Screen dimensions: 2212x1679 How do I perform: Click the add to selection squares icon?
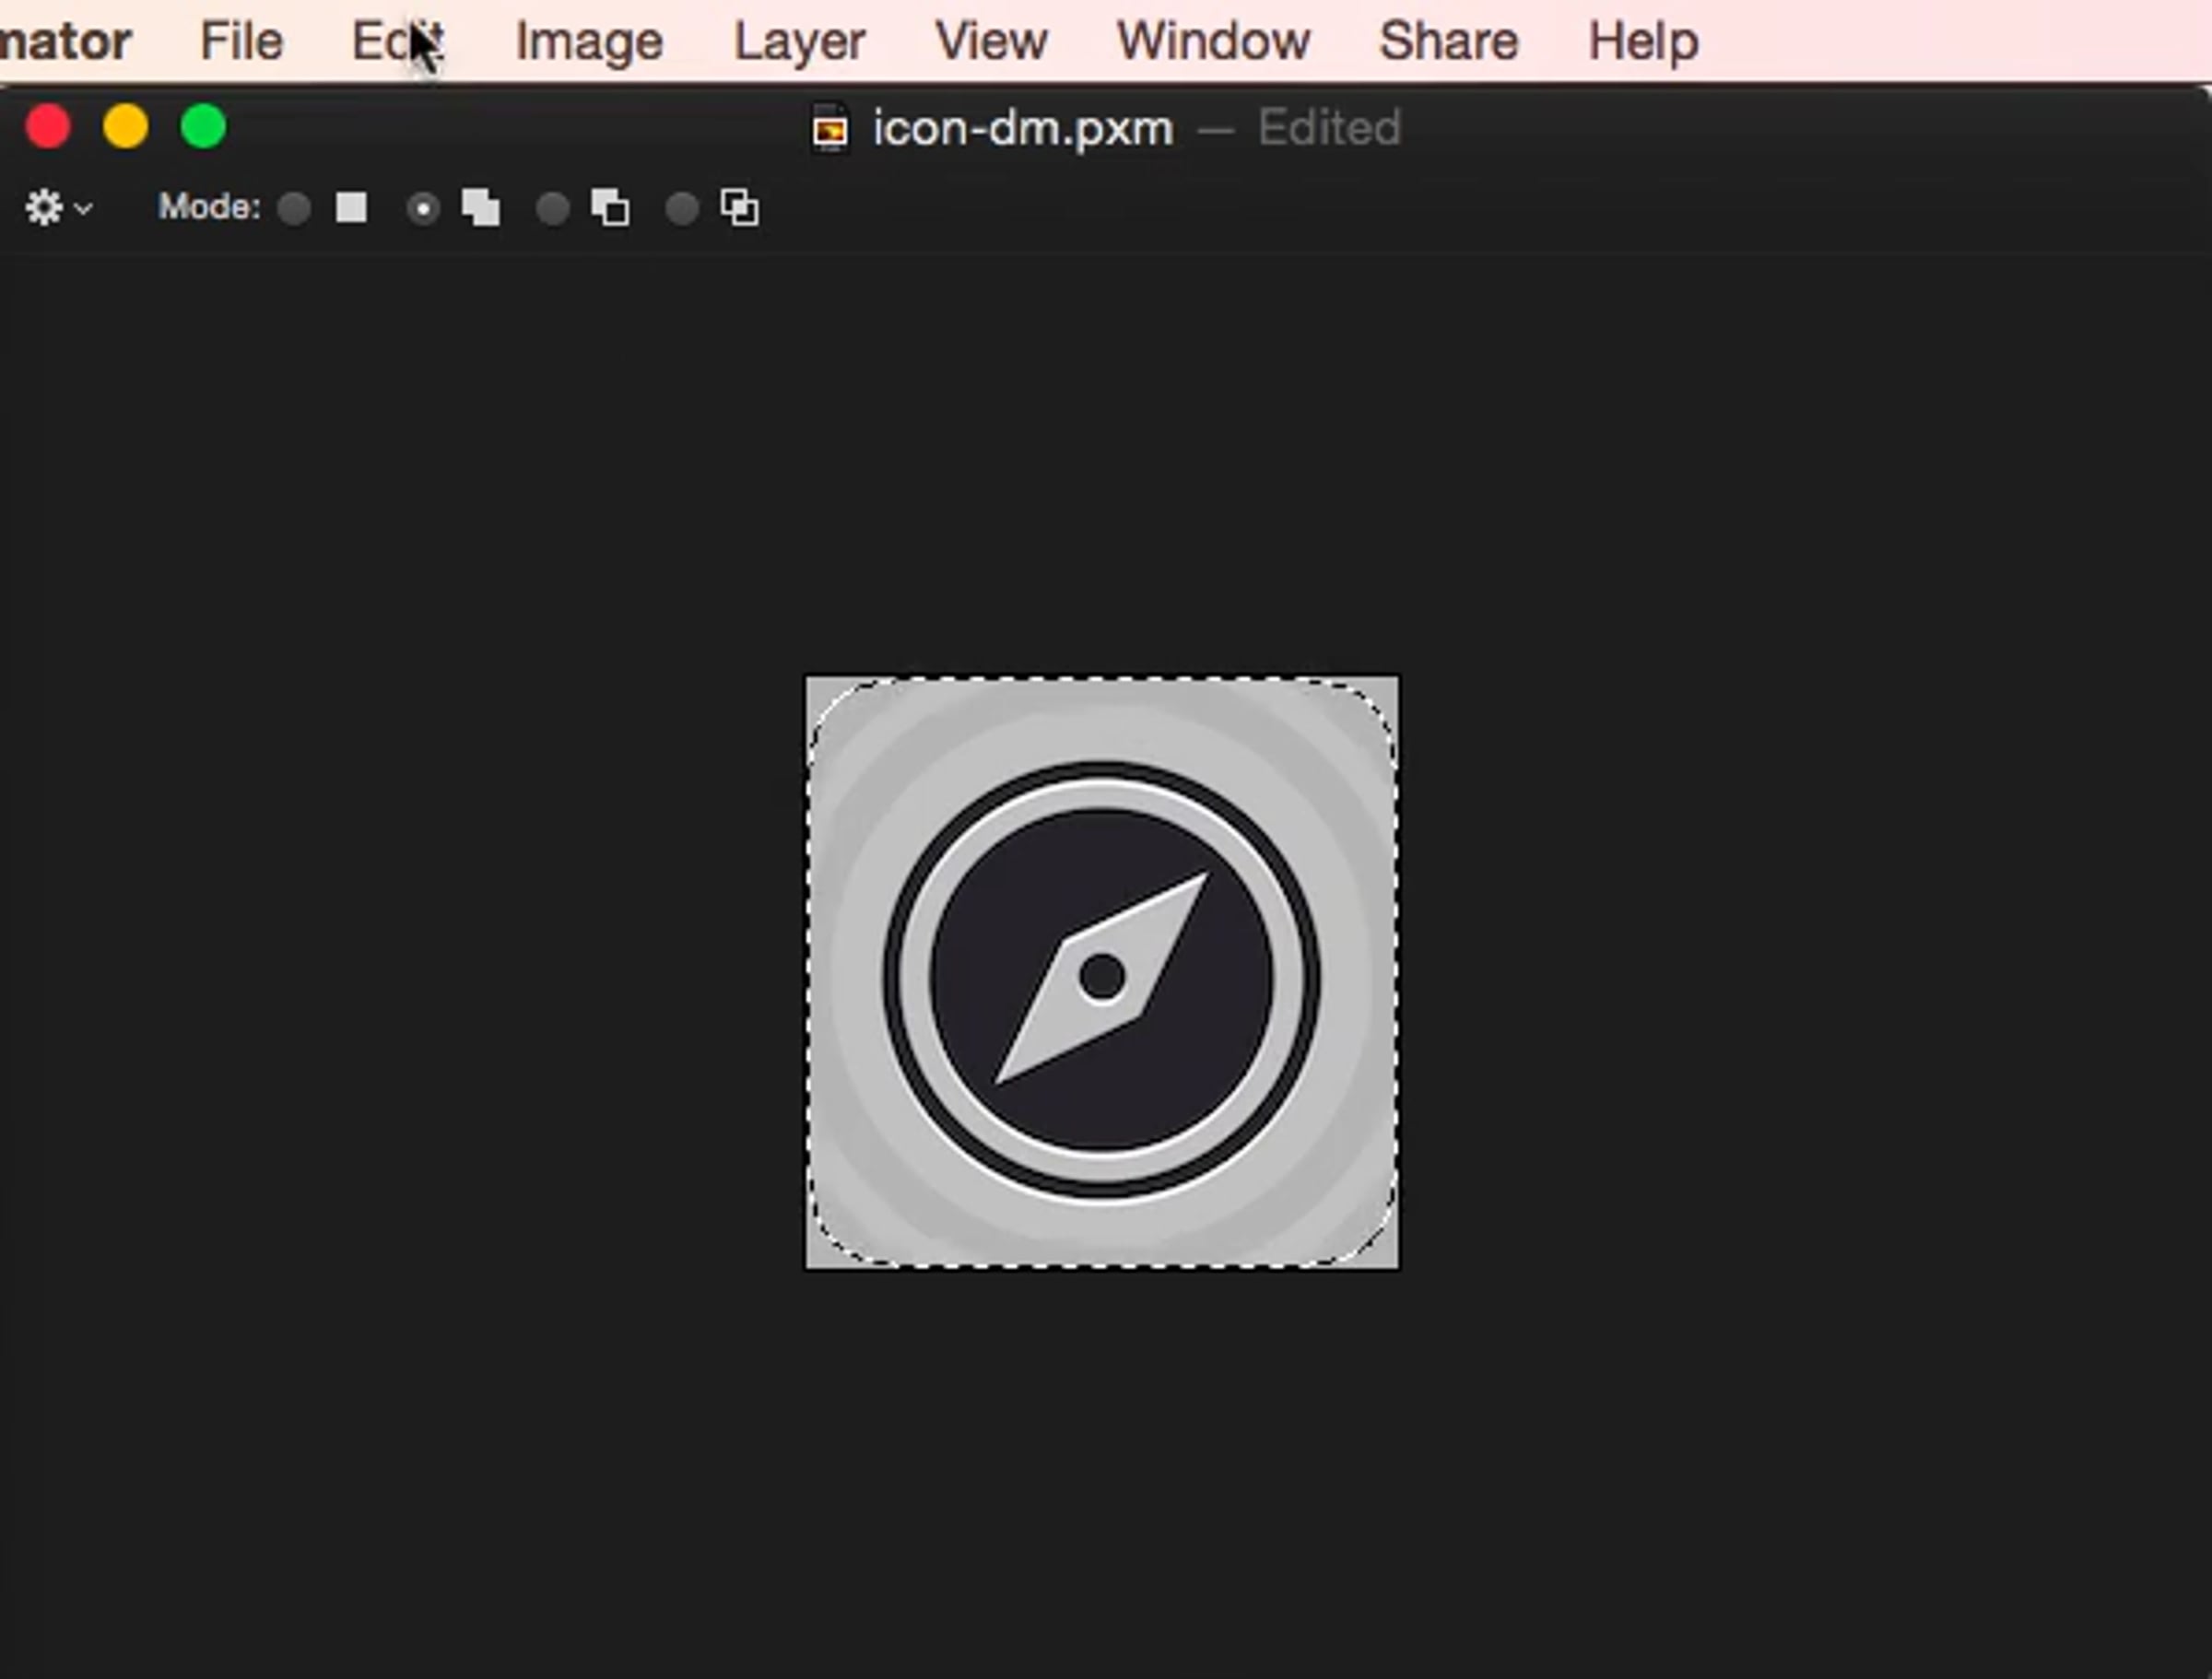pyautogui.click(x=481, y=208)
